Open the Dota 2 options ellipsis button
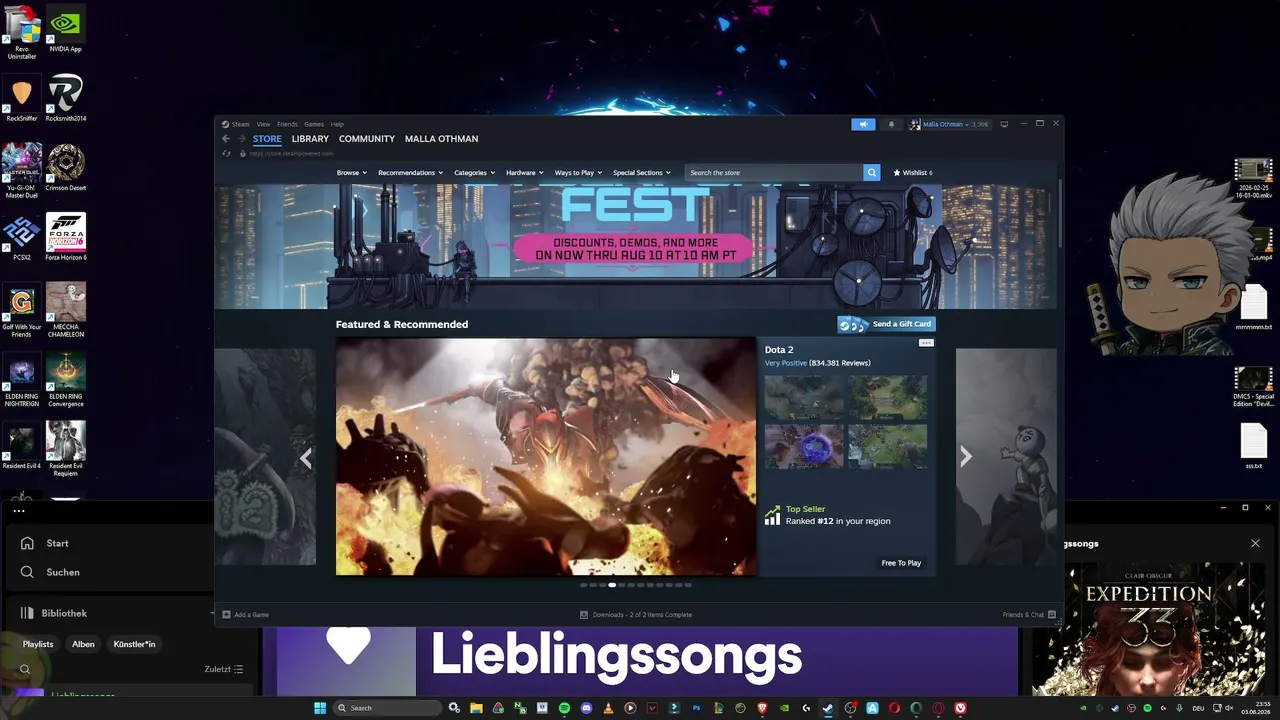This screenshot has width=1280, height=720. [926, 343]
